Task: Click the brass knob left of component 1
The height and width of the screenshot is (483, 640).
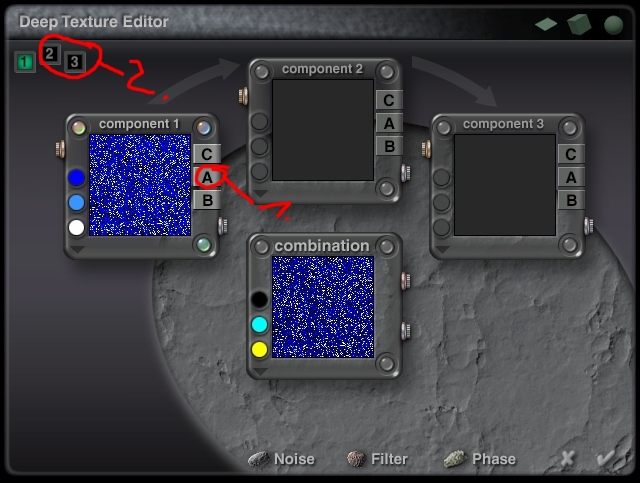Action: pyautogui.click(x=60, y=149)
